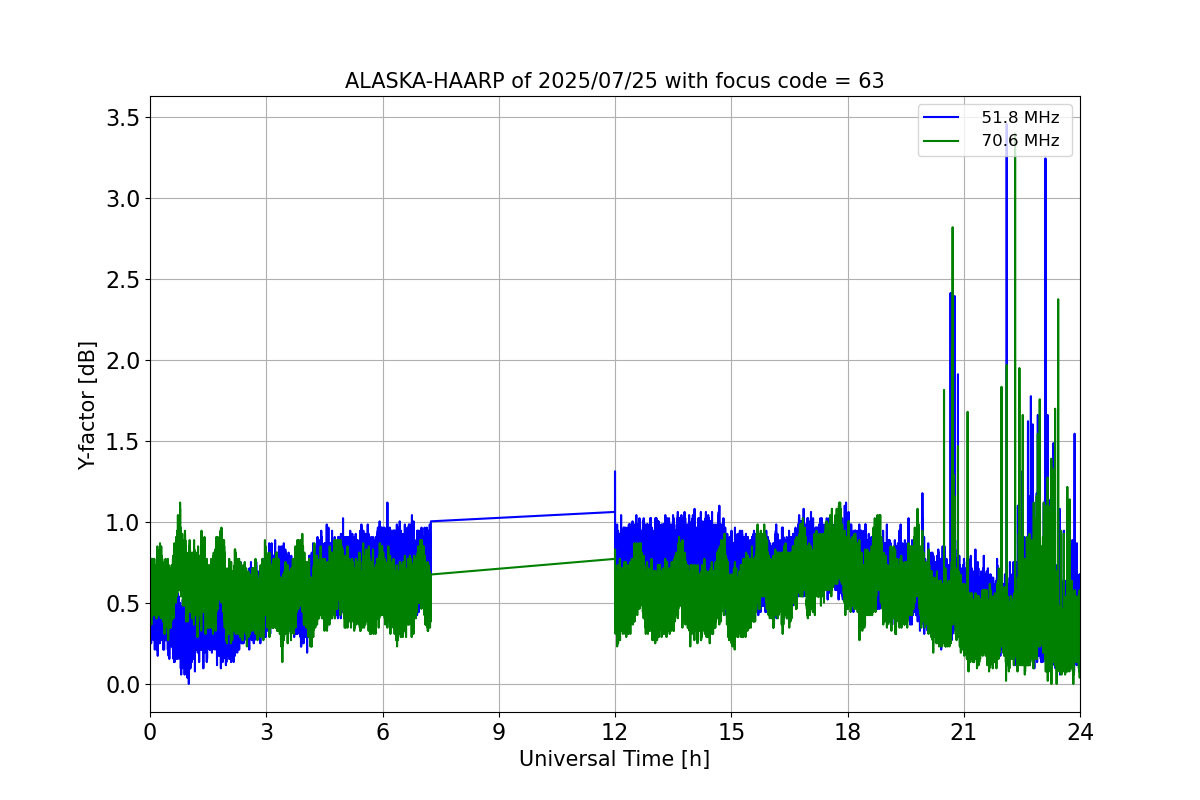Screen dimensions: 1200x800
Task: Click the green line sample in legend
Action: (x=942, y=141)
